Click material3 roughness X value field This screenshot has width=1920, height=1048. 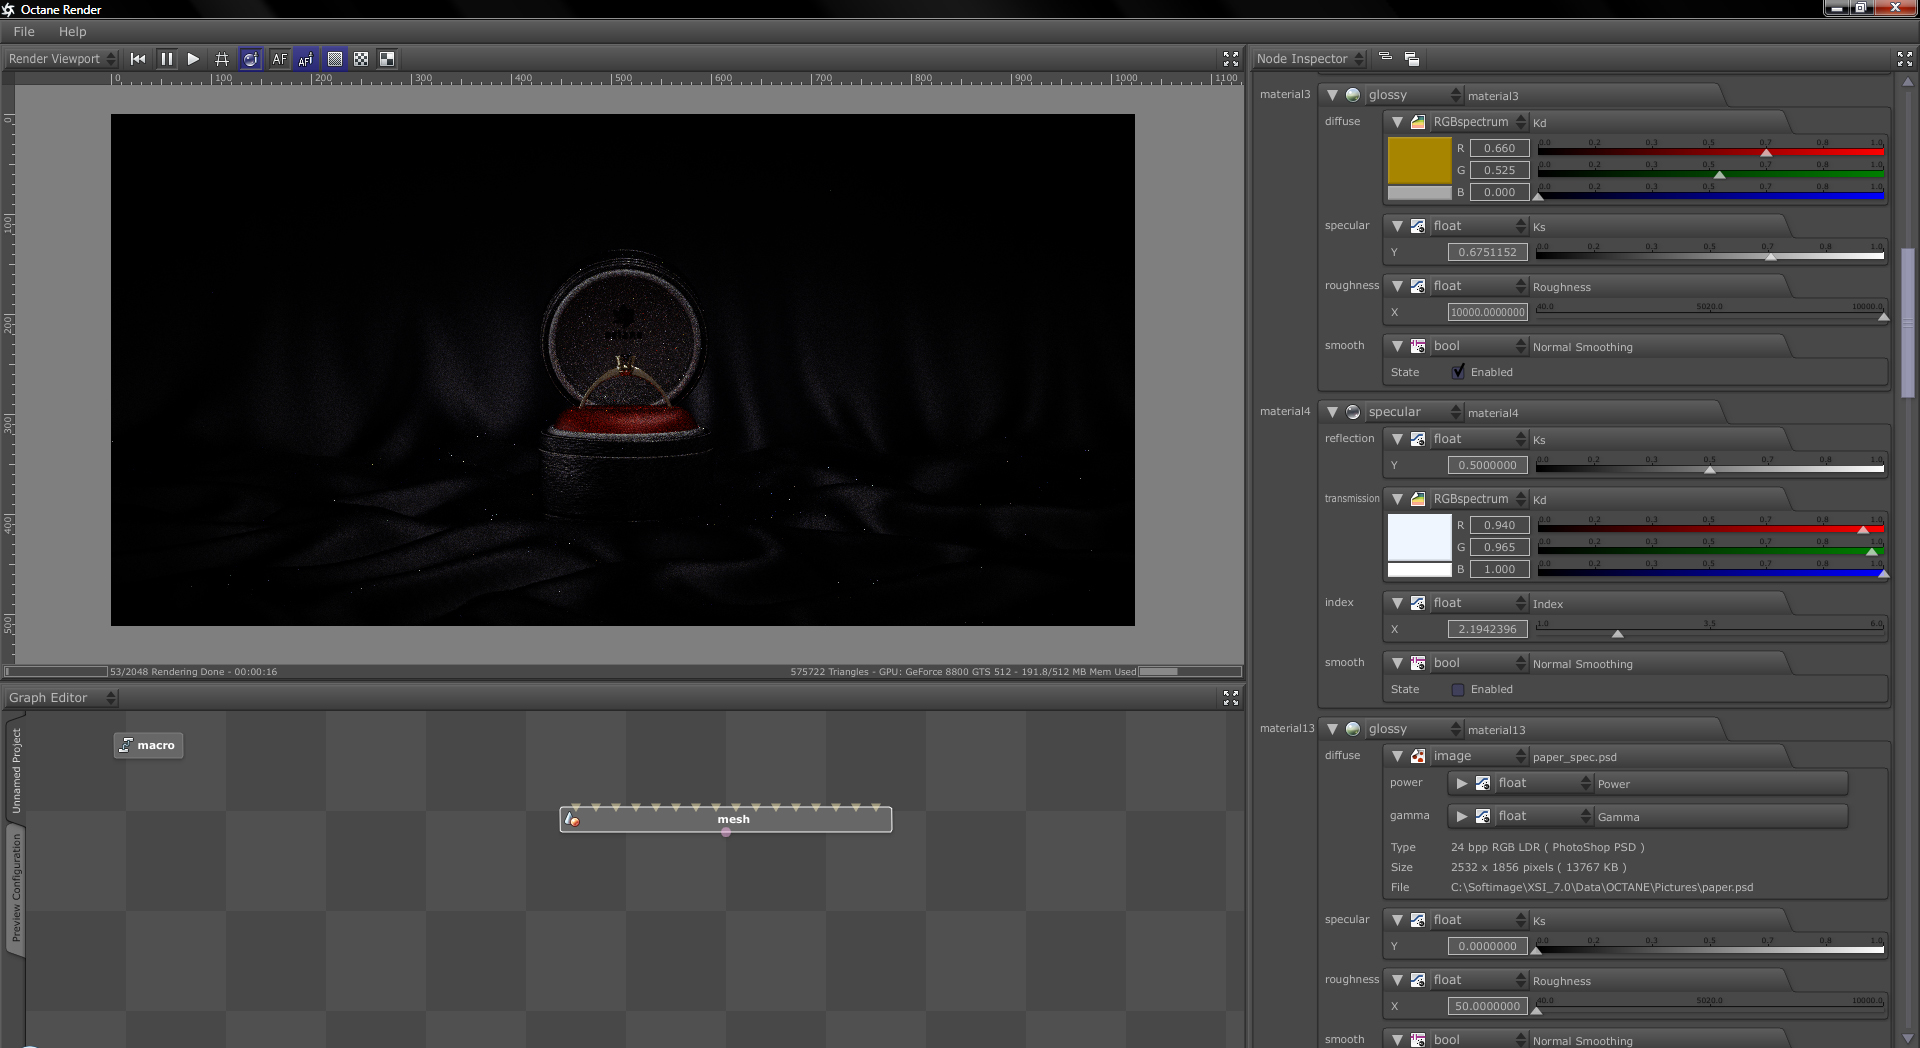click(x=1487, y=312)
